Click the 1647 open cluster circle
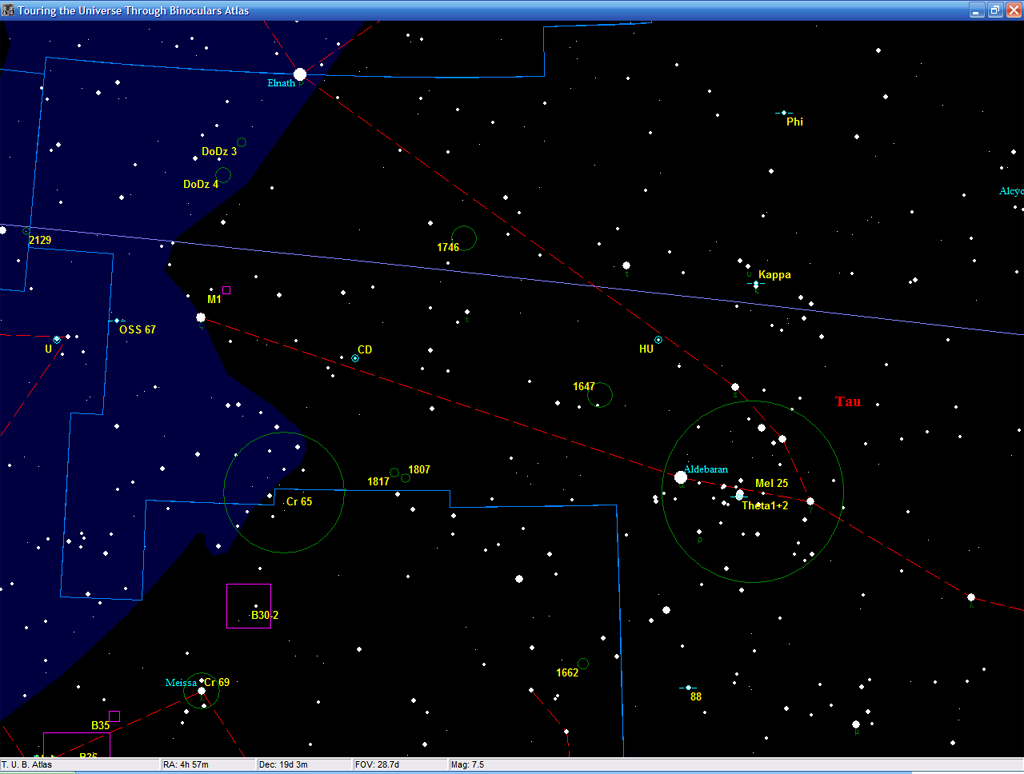 (600, 395)
